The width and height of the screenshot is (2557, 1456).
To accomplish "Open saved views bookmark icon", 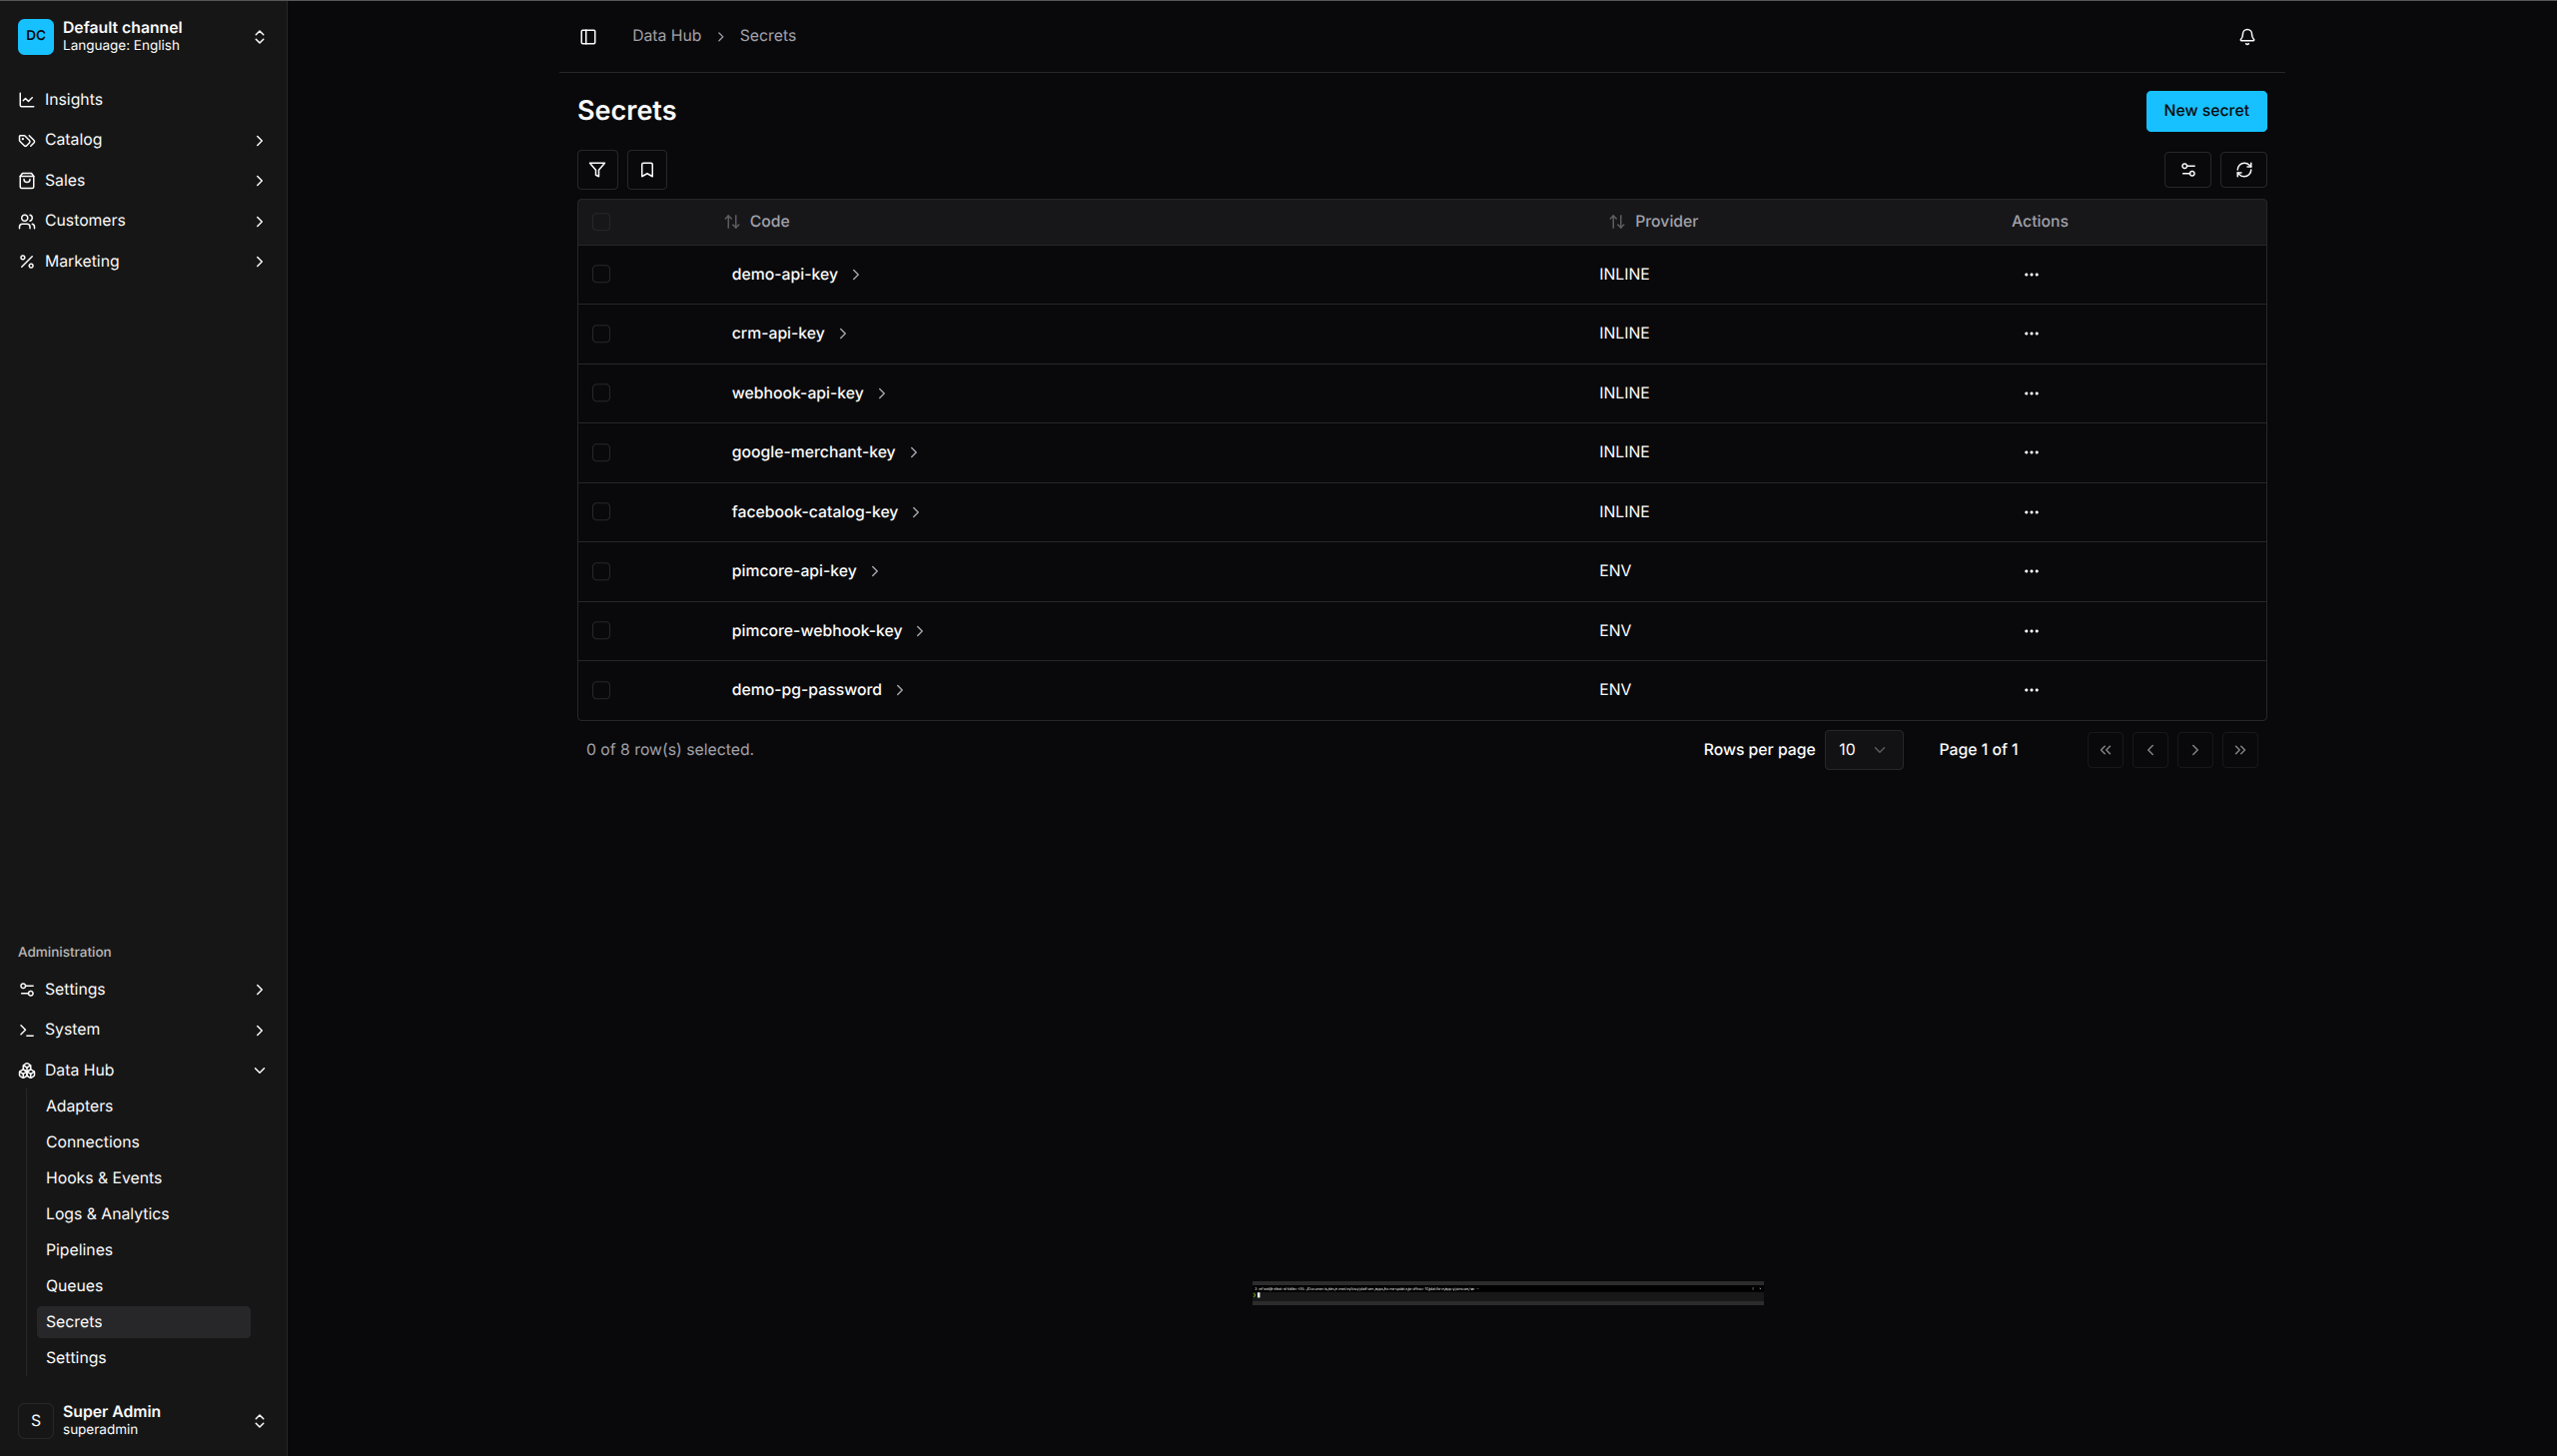I will click(x=647, y=170).
